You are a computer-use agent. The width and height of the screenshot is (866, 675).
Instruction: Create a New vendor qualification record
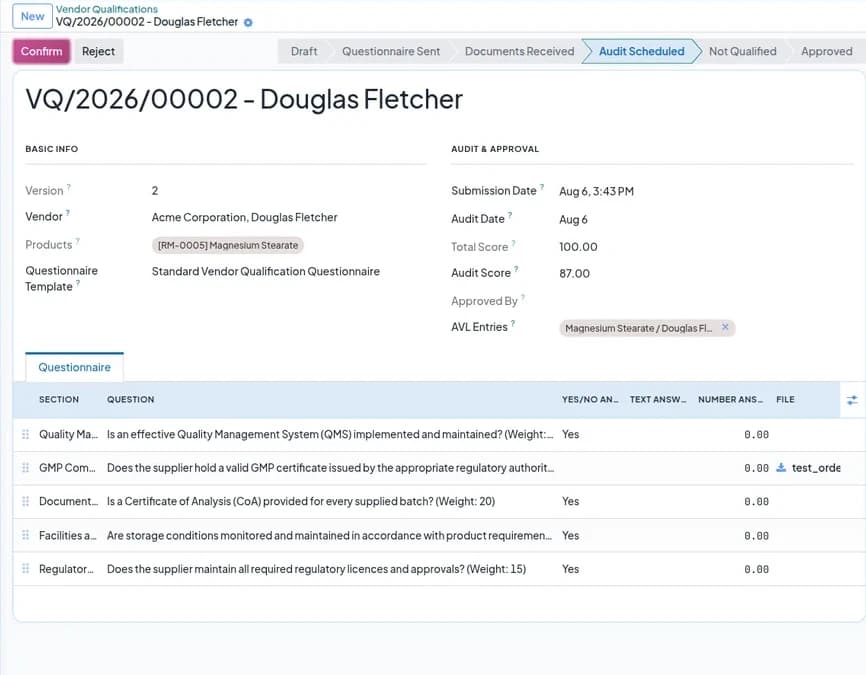[33, 16]
